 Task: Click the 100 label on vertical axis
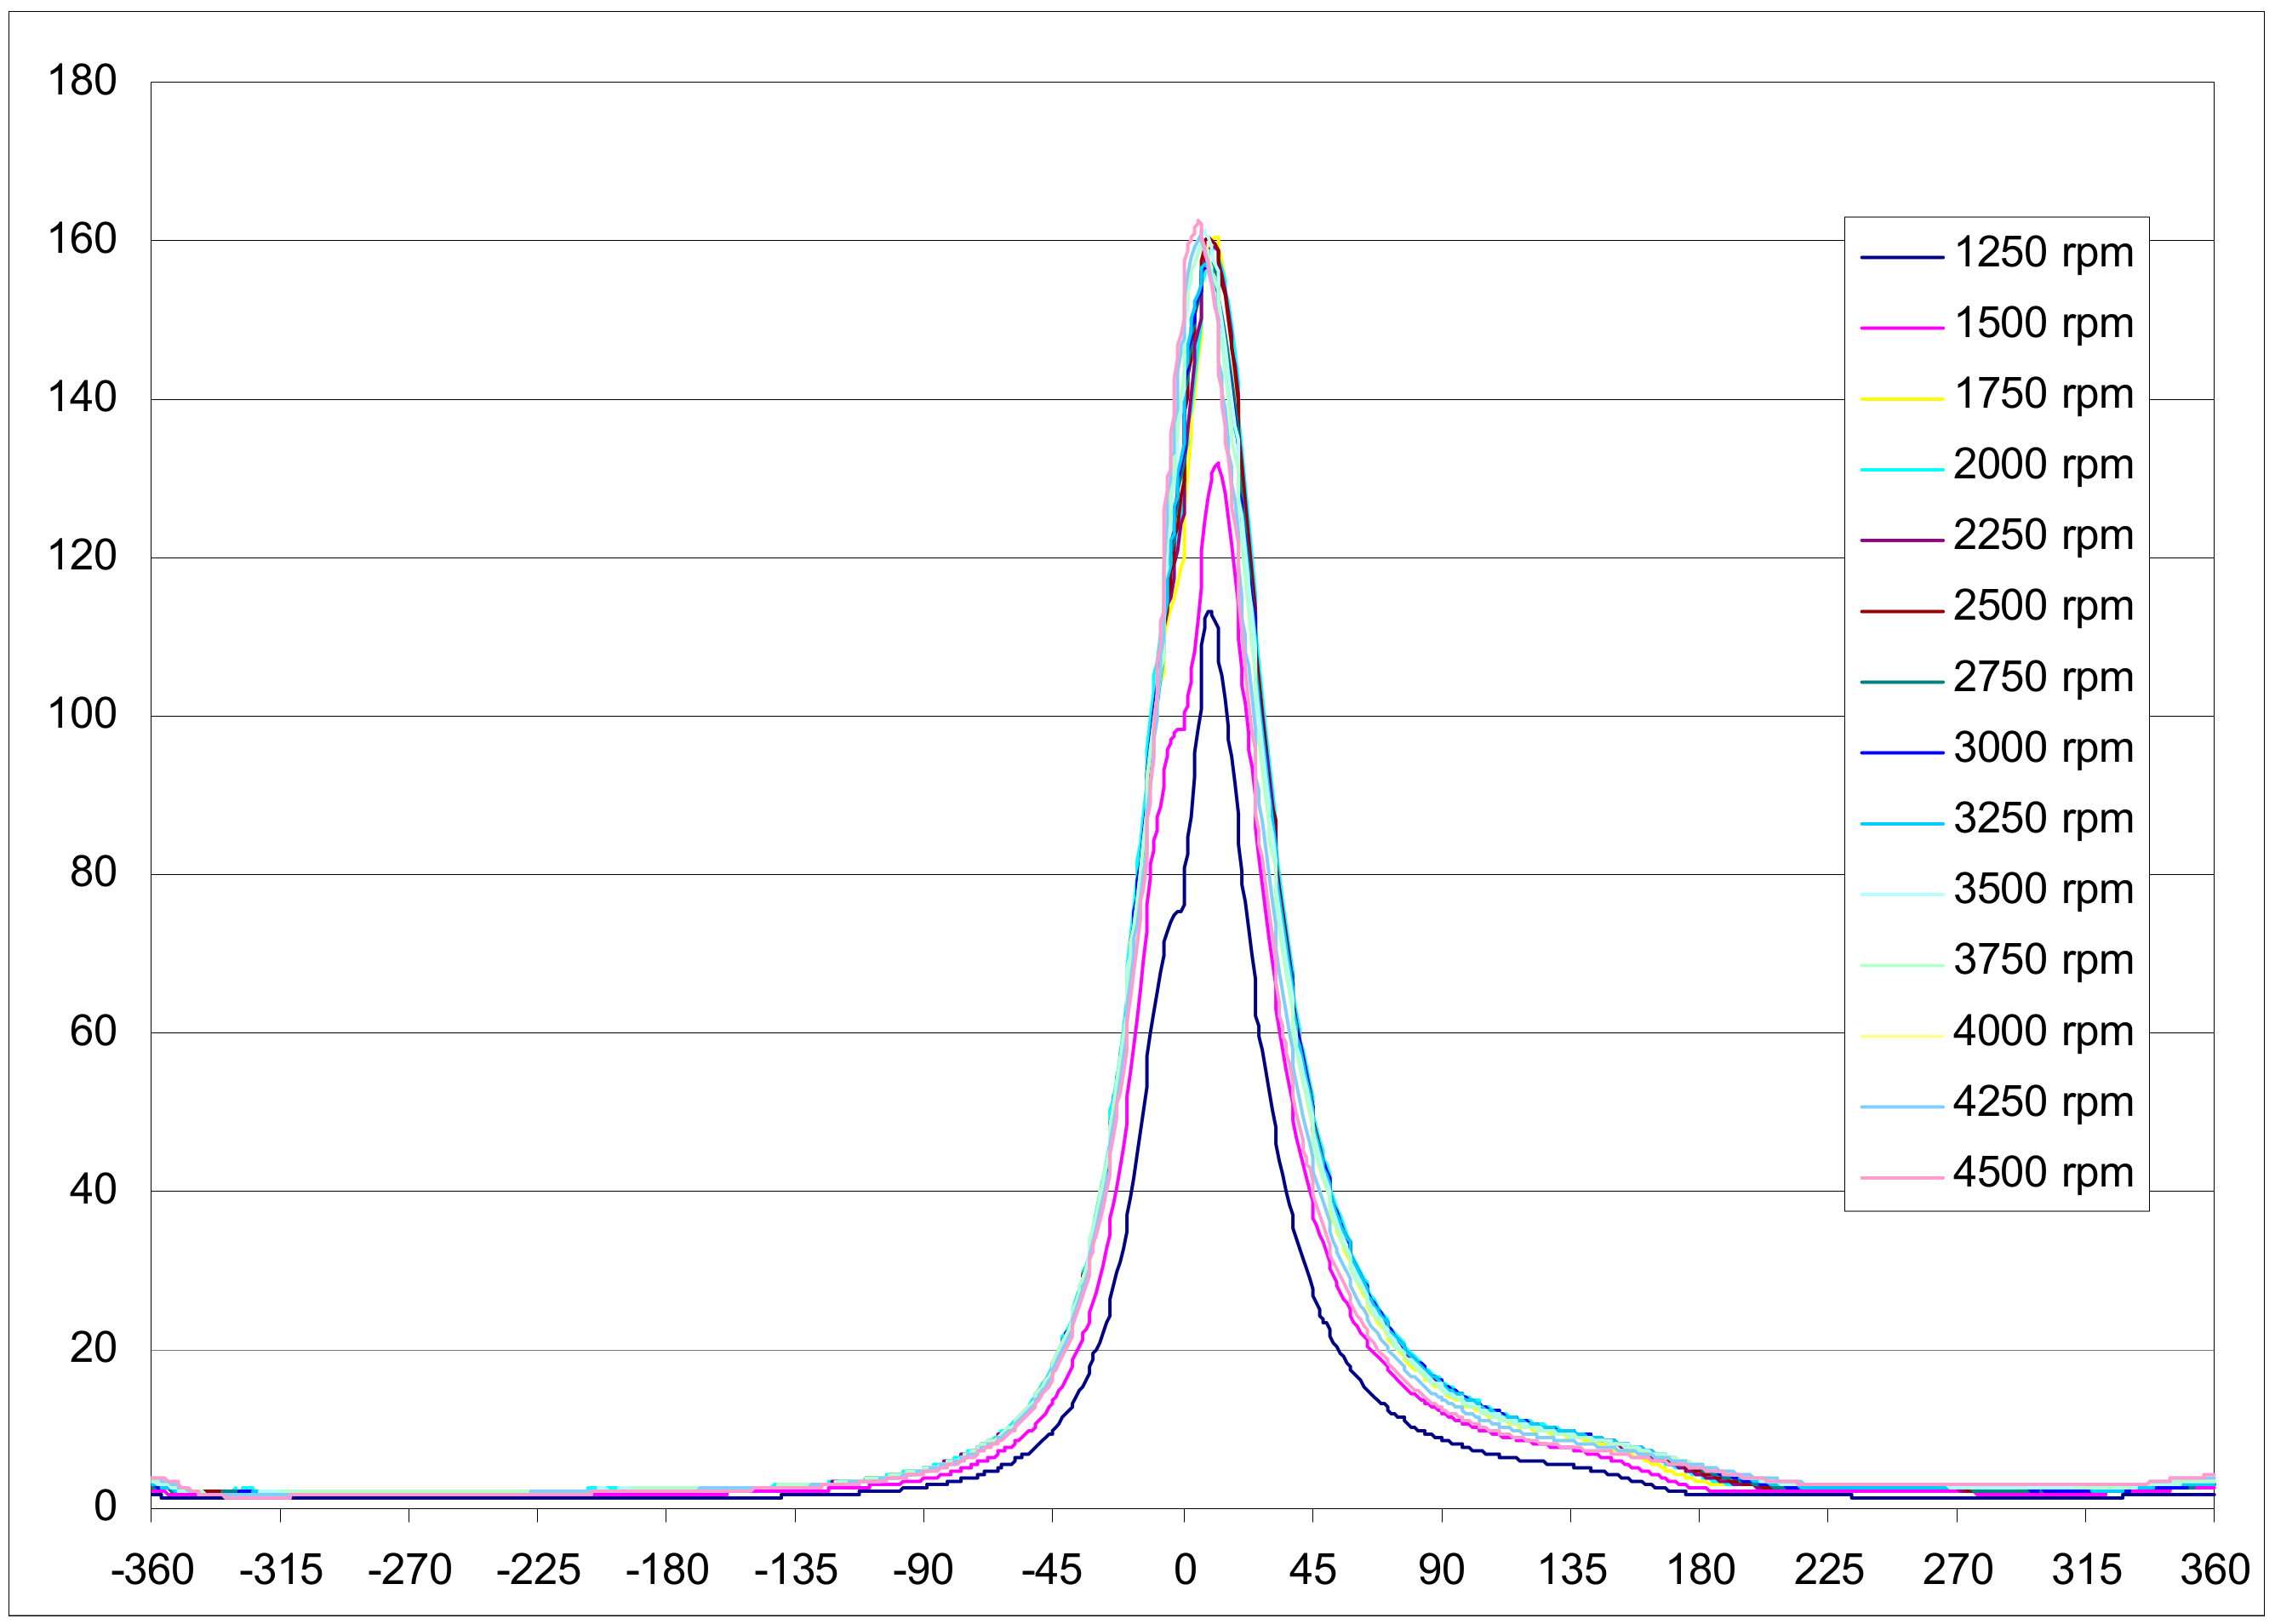click(82, 715)
